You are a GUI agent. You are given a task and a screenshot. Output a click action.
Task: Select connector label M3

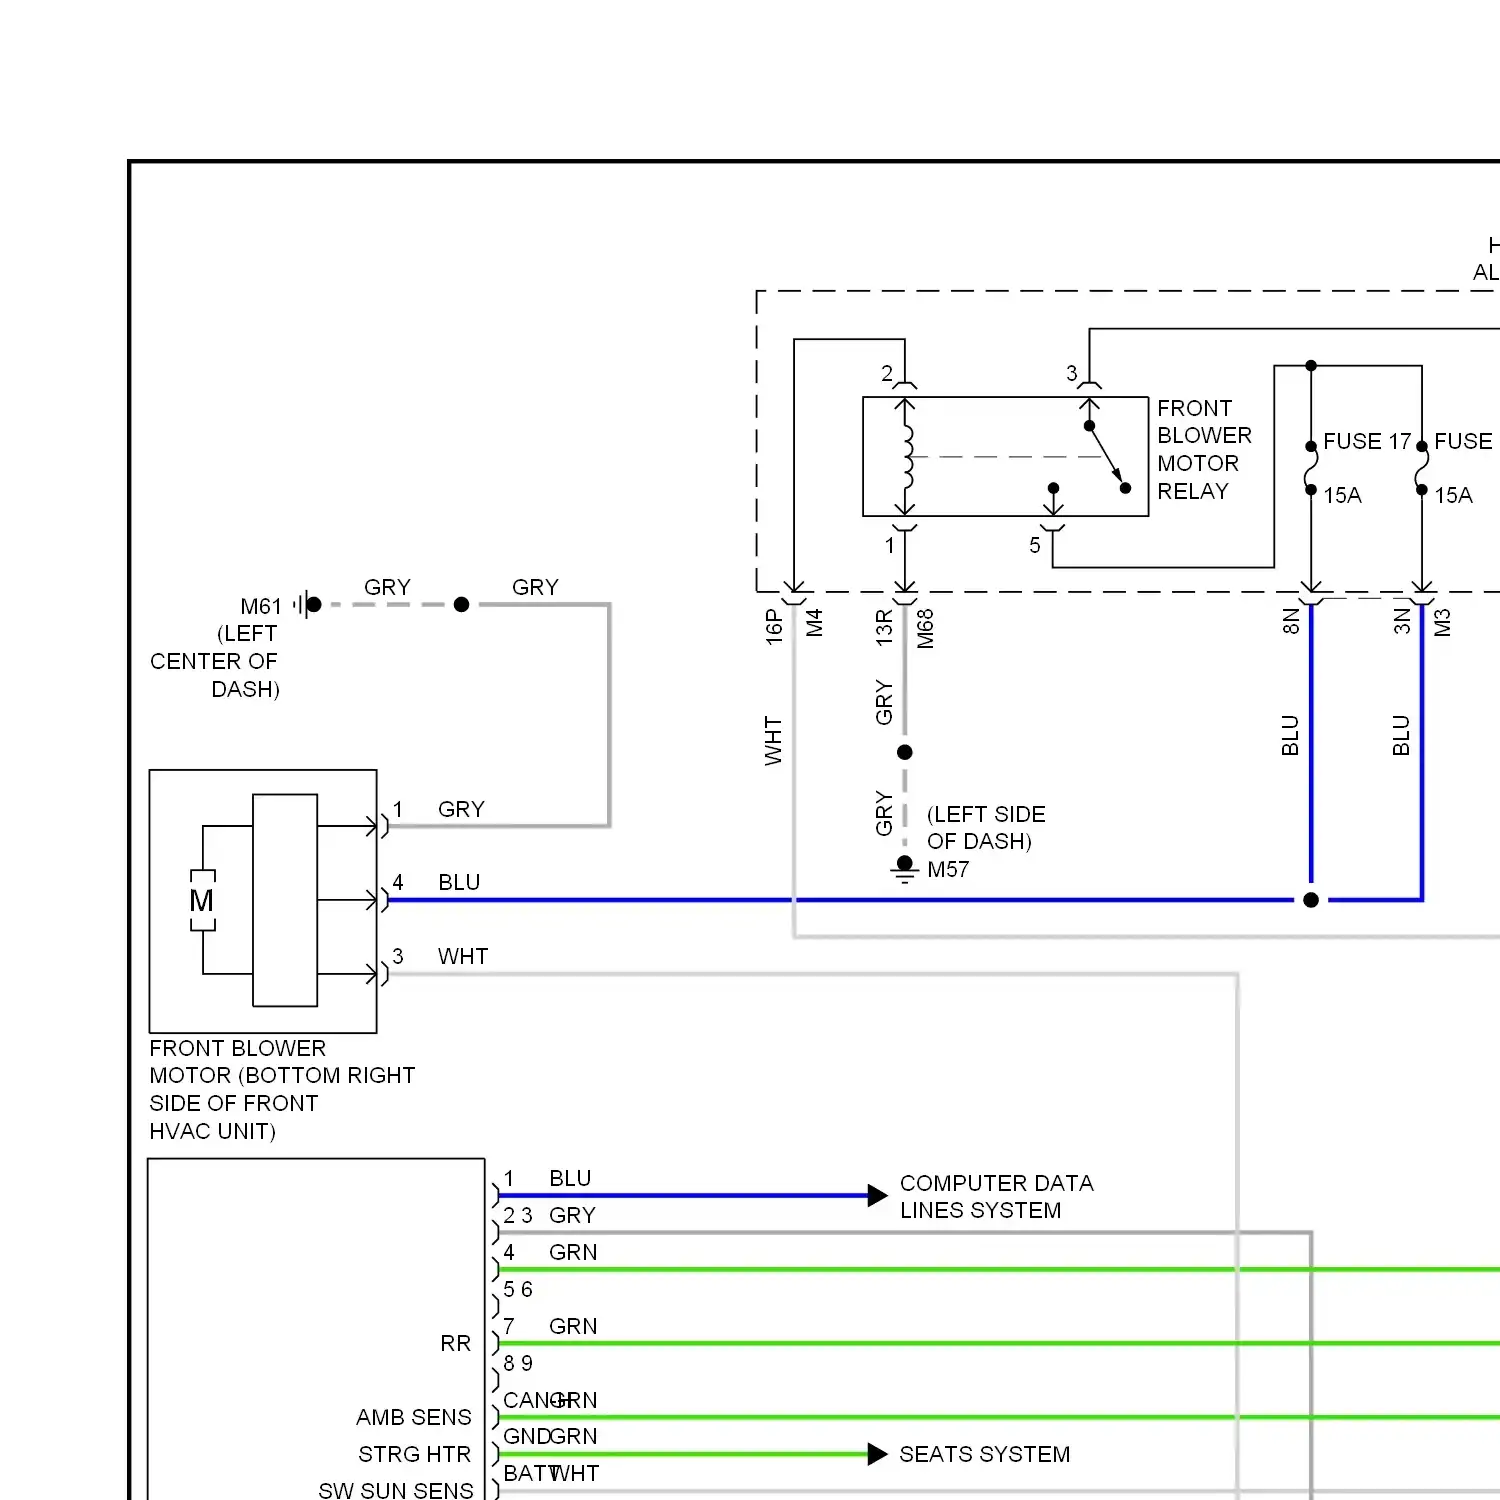point(1442,623)
